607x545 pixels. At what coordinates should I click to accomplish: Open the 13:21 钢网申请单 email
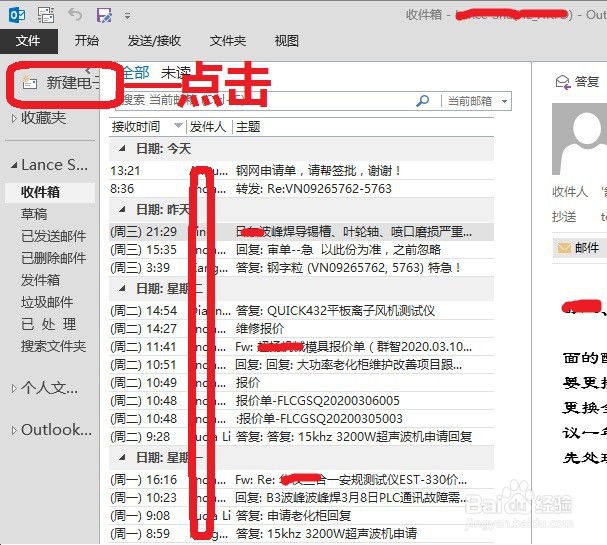pos(302,170)
